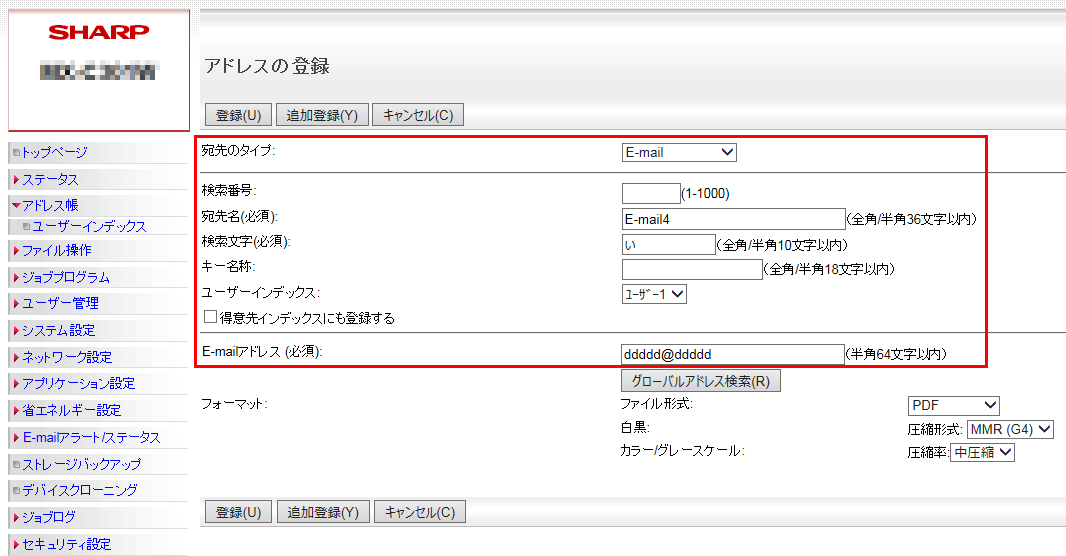Click the E-mailアドレス input field
This screenshot has height=556, width=1066.
click(x=732, y=354)
